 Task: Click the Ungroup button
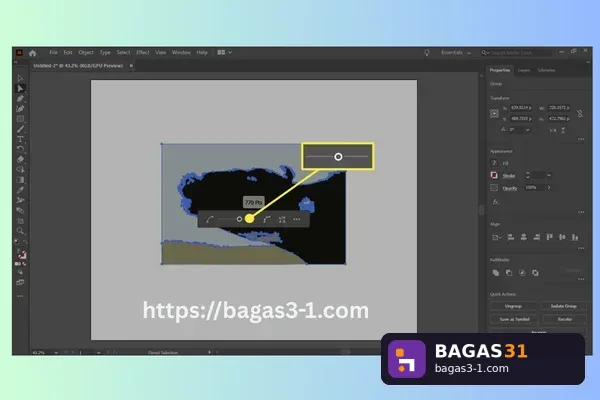click(x=513, y=306)
